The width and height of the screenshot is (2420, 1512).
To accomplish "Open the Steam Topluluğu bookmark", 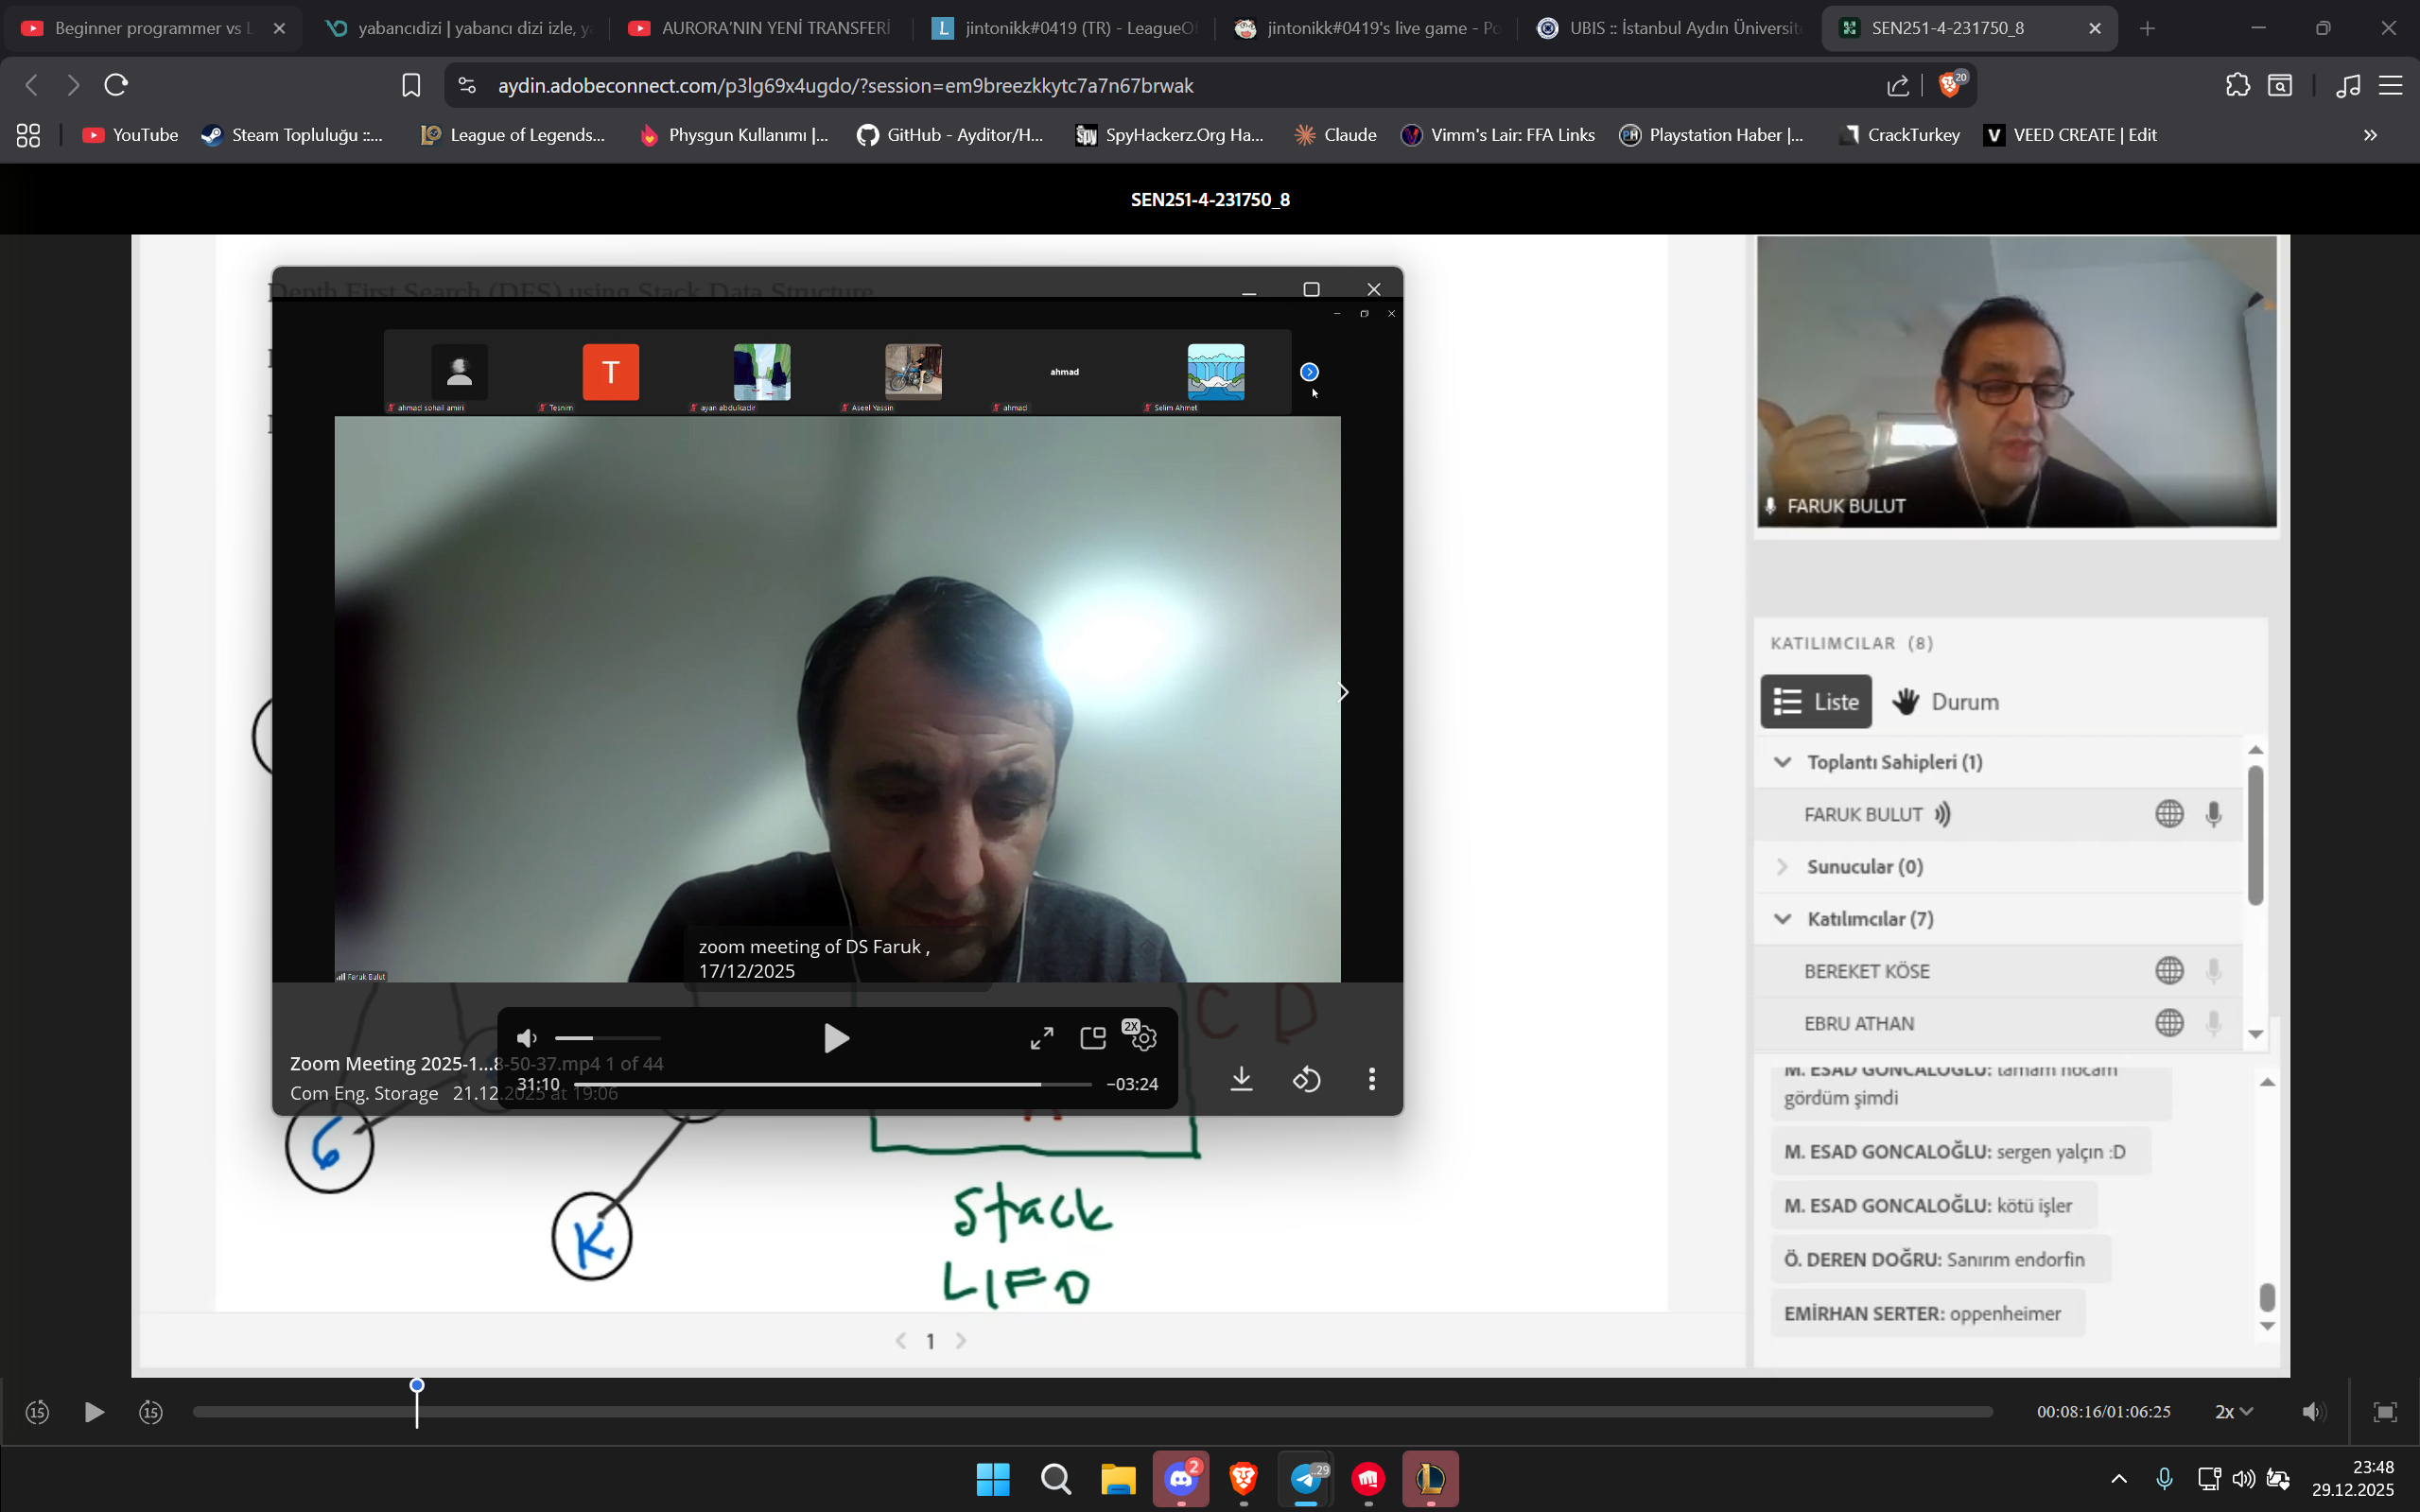I will pyautogui.click(x=292, y=135).
